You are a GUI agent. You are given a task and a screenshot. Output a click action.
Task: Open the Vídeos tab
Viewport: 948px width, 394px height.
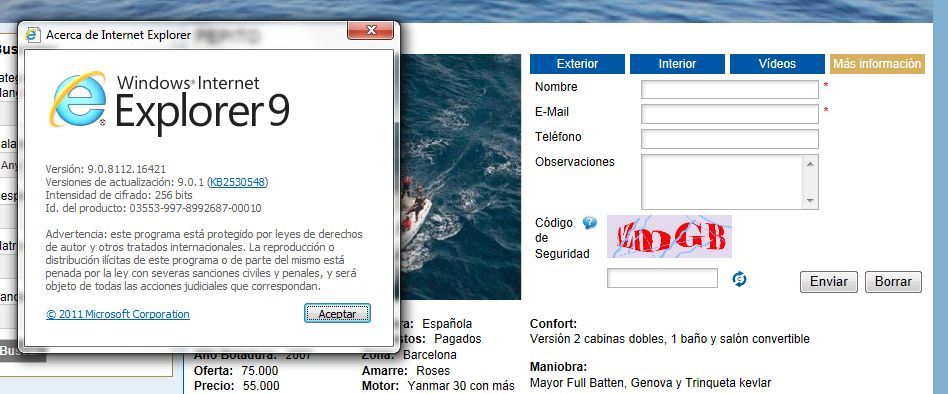(x=777, y=63)
